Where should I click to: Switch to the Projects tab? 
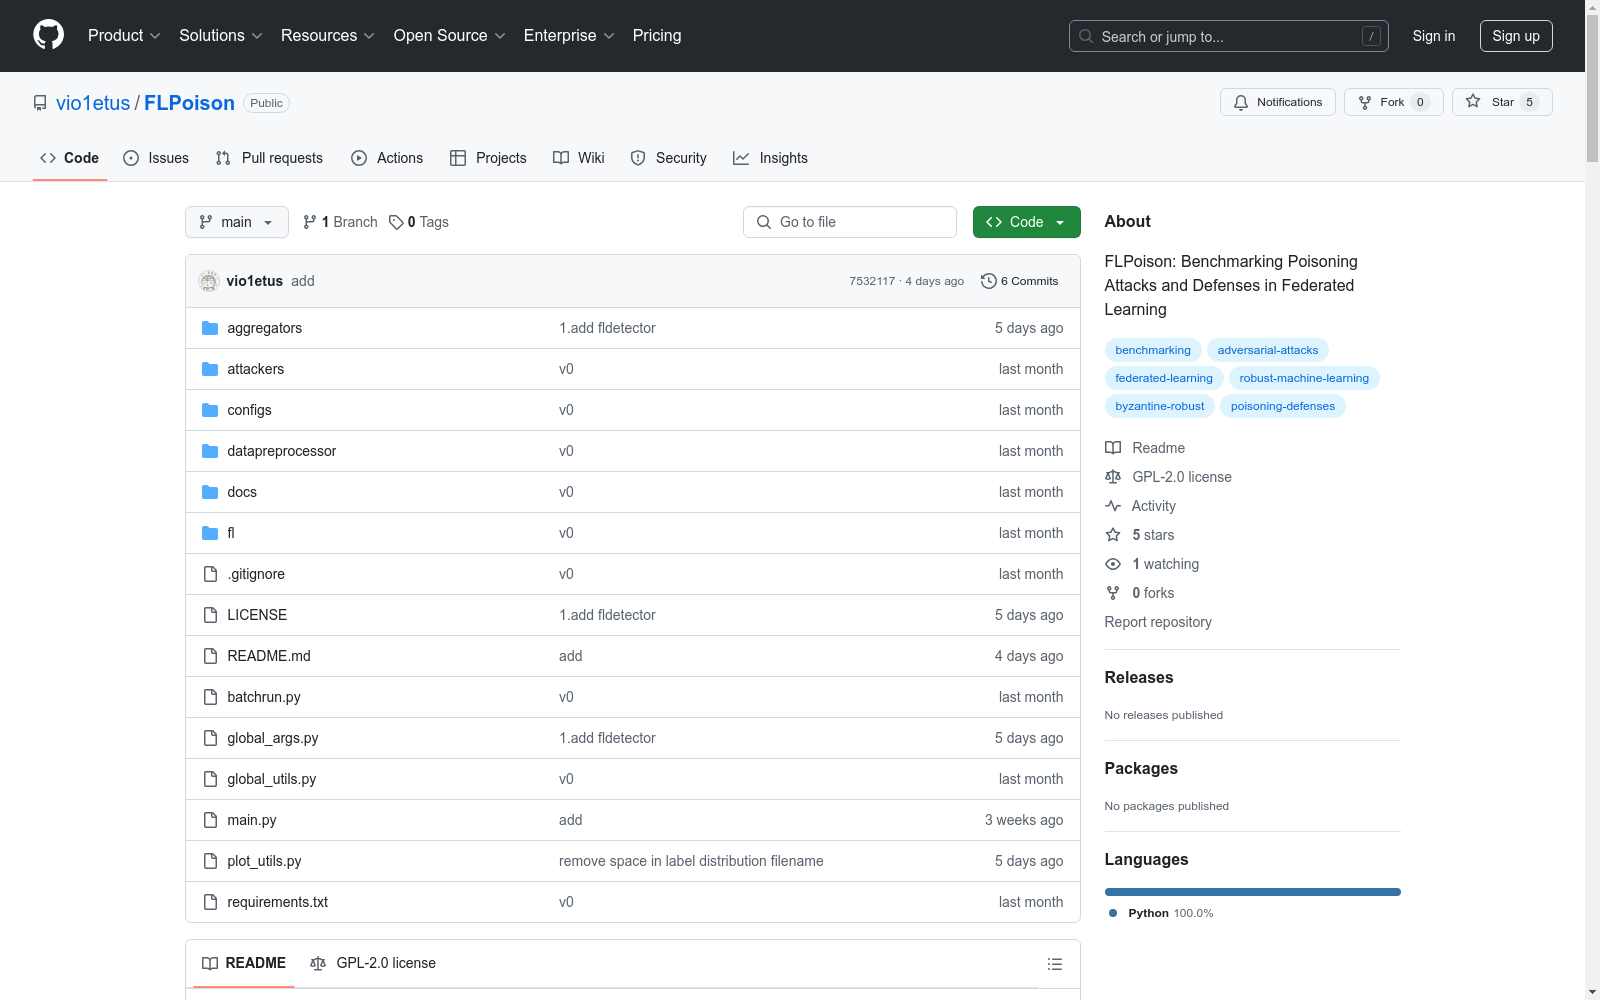coord(488,158)
